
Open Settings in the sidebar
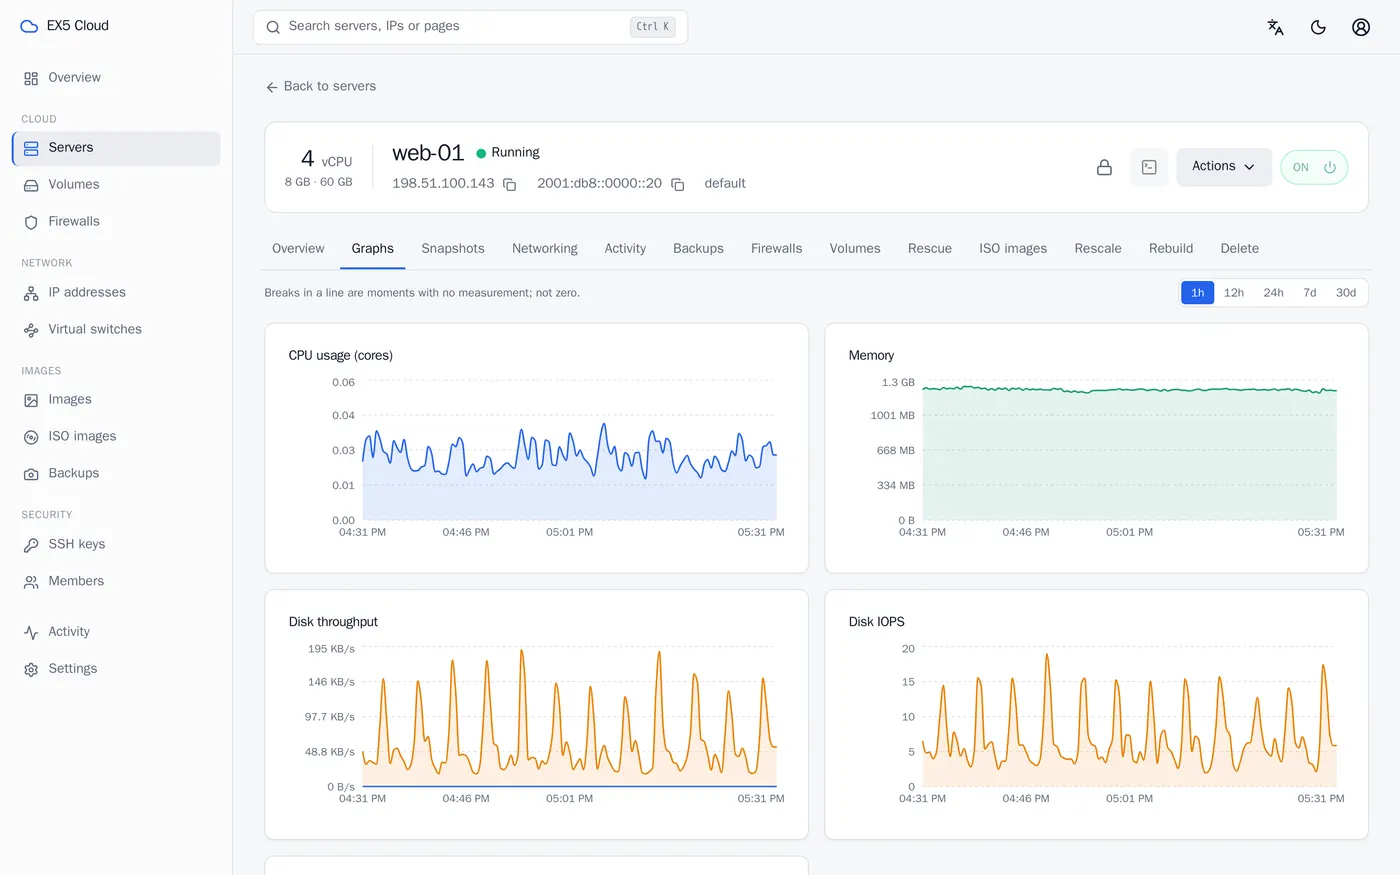coord(116,669)
